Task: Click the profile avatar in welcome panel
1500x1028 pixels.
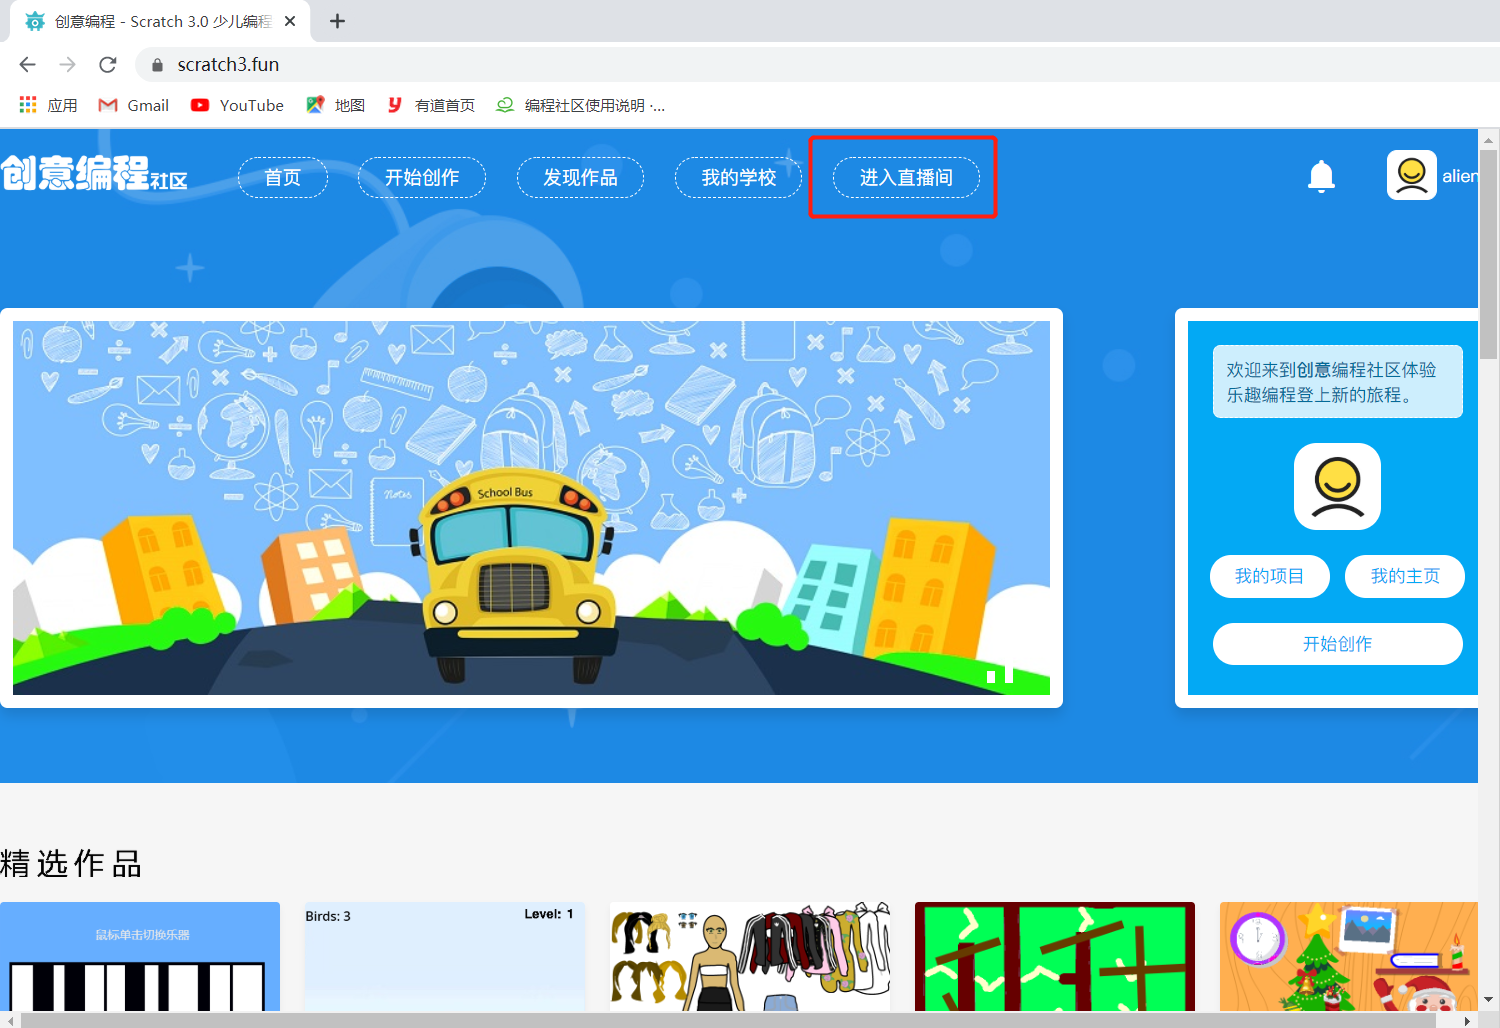Action: (x=1337, y=486)
